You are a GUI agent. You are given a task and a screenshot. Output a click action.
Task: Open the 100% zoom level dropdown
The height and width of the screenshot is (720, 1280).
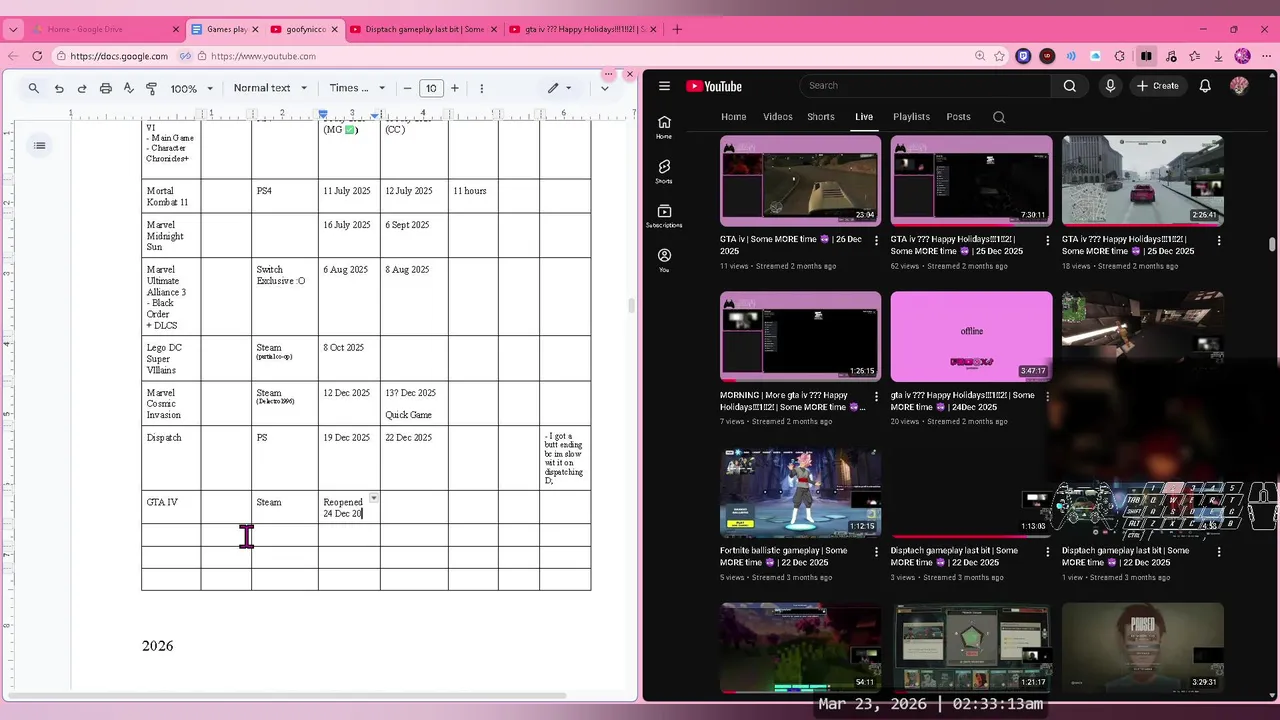click(x=191, y=88)
